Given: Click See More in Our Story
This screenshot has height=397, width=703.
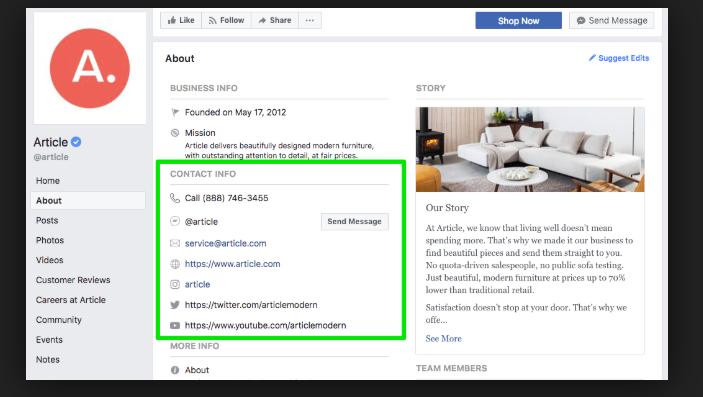Looking at the screenshot, I should (443, 339).
